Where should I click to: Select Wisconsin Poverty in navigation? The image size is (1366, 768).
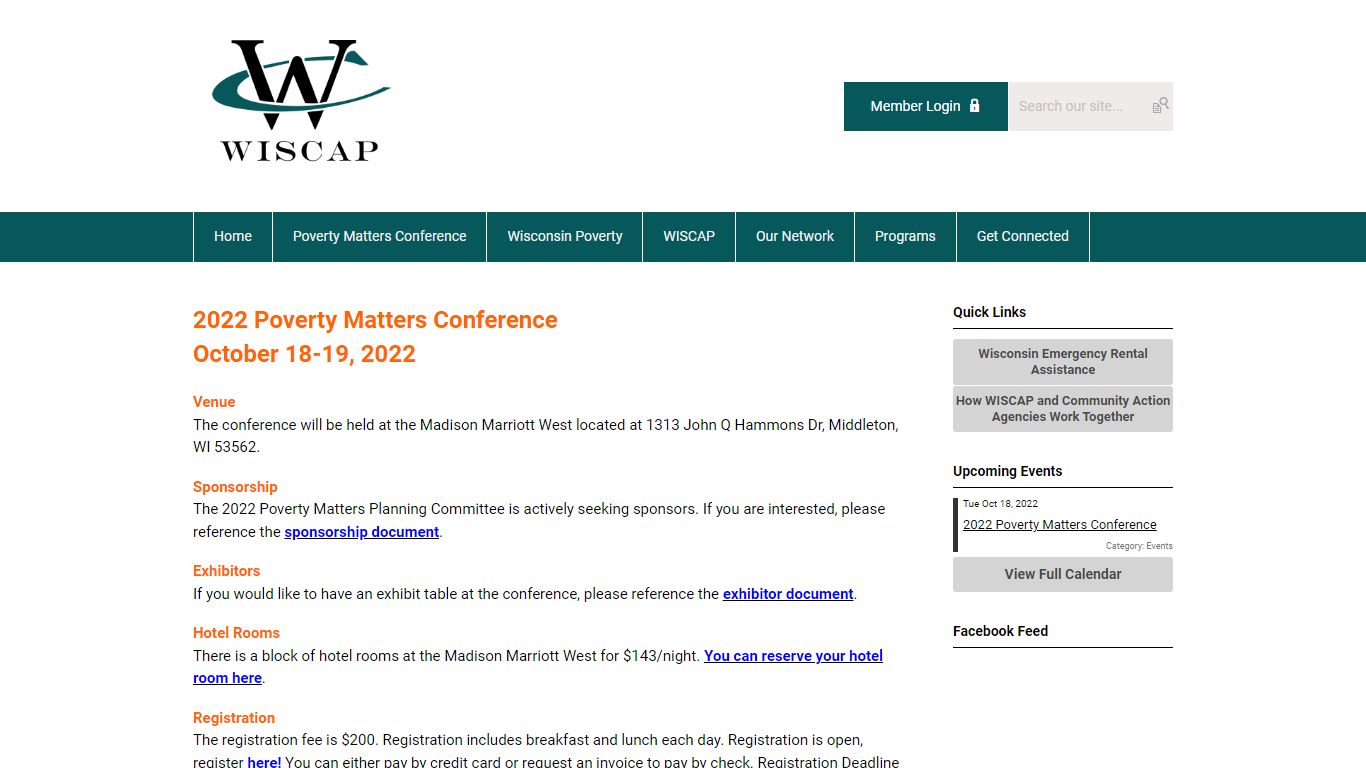coord(565,237)
